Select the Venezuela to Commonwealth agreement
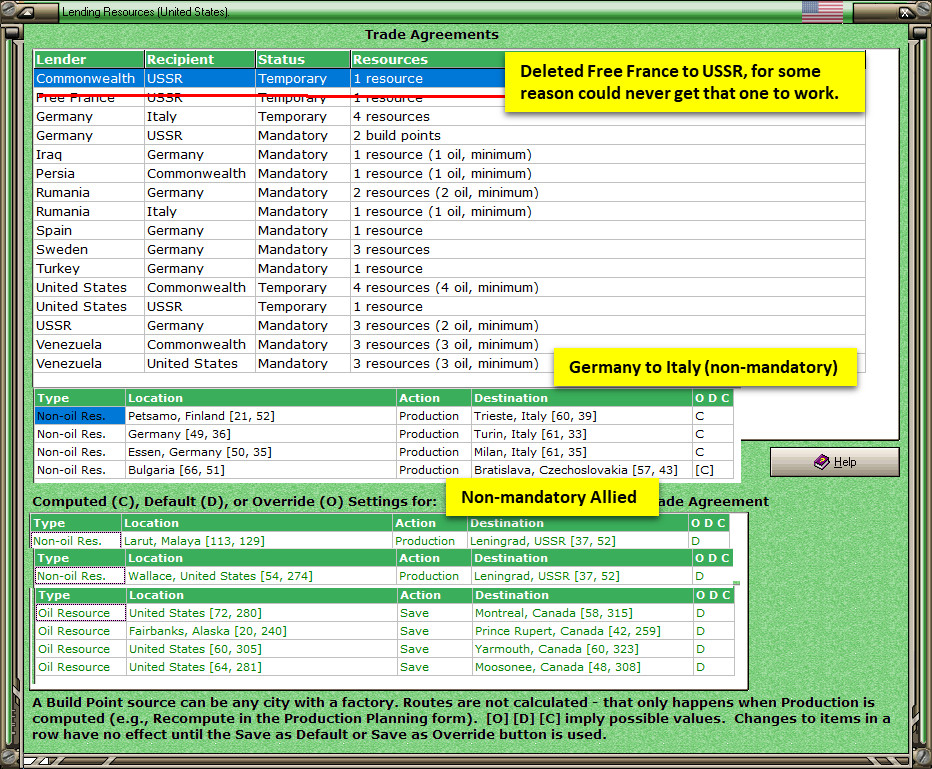 [x=449, y=345]
